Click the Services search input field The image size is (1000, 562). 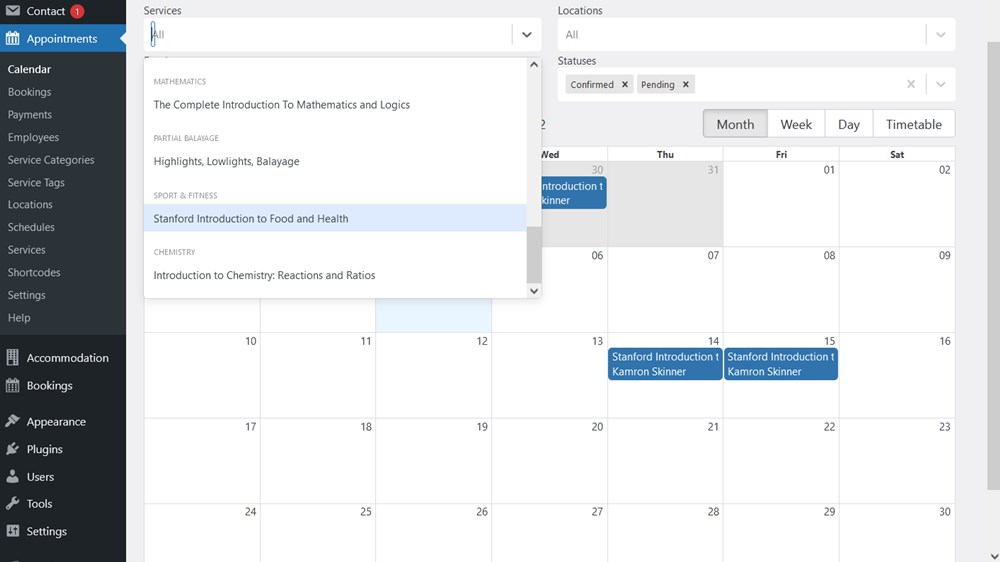coord(328,34)
